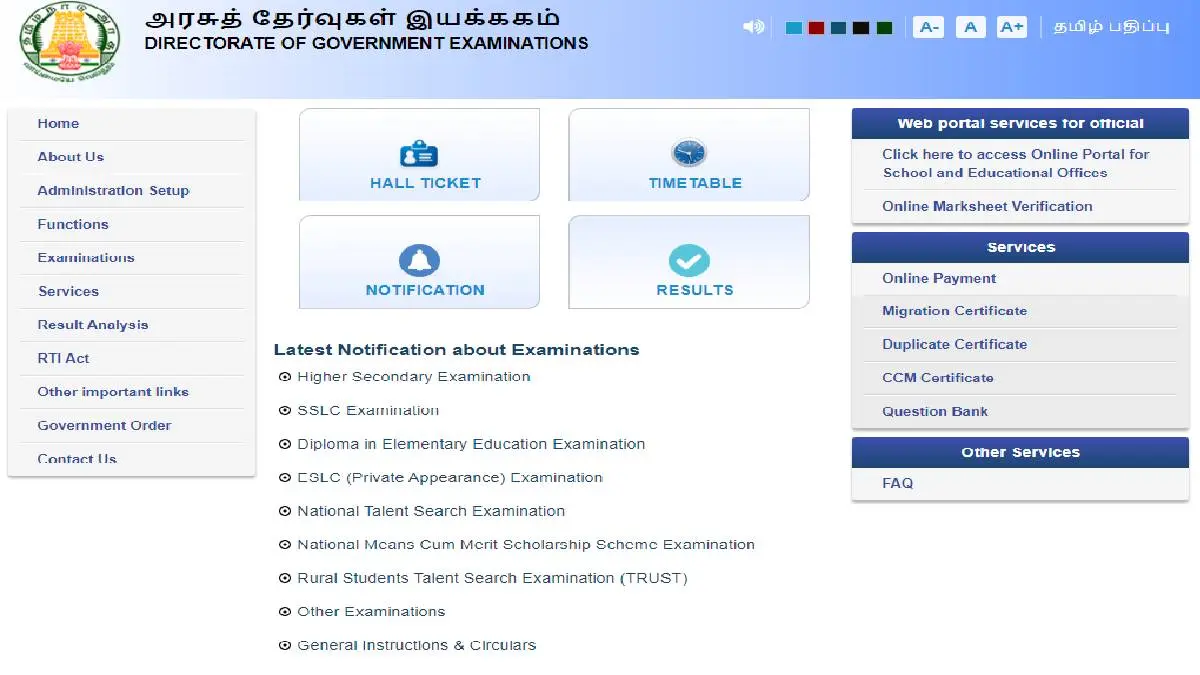The width and height of the screenshot is (1200, 675).
Task: Click the speaker audio icon
Action: pos(753,27)
